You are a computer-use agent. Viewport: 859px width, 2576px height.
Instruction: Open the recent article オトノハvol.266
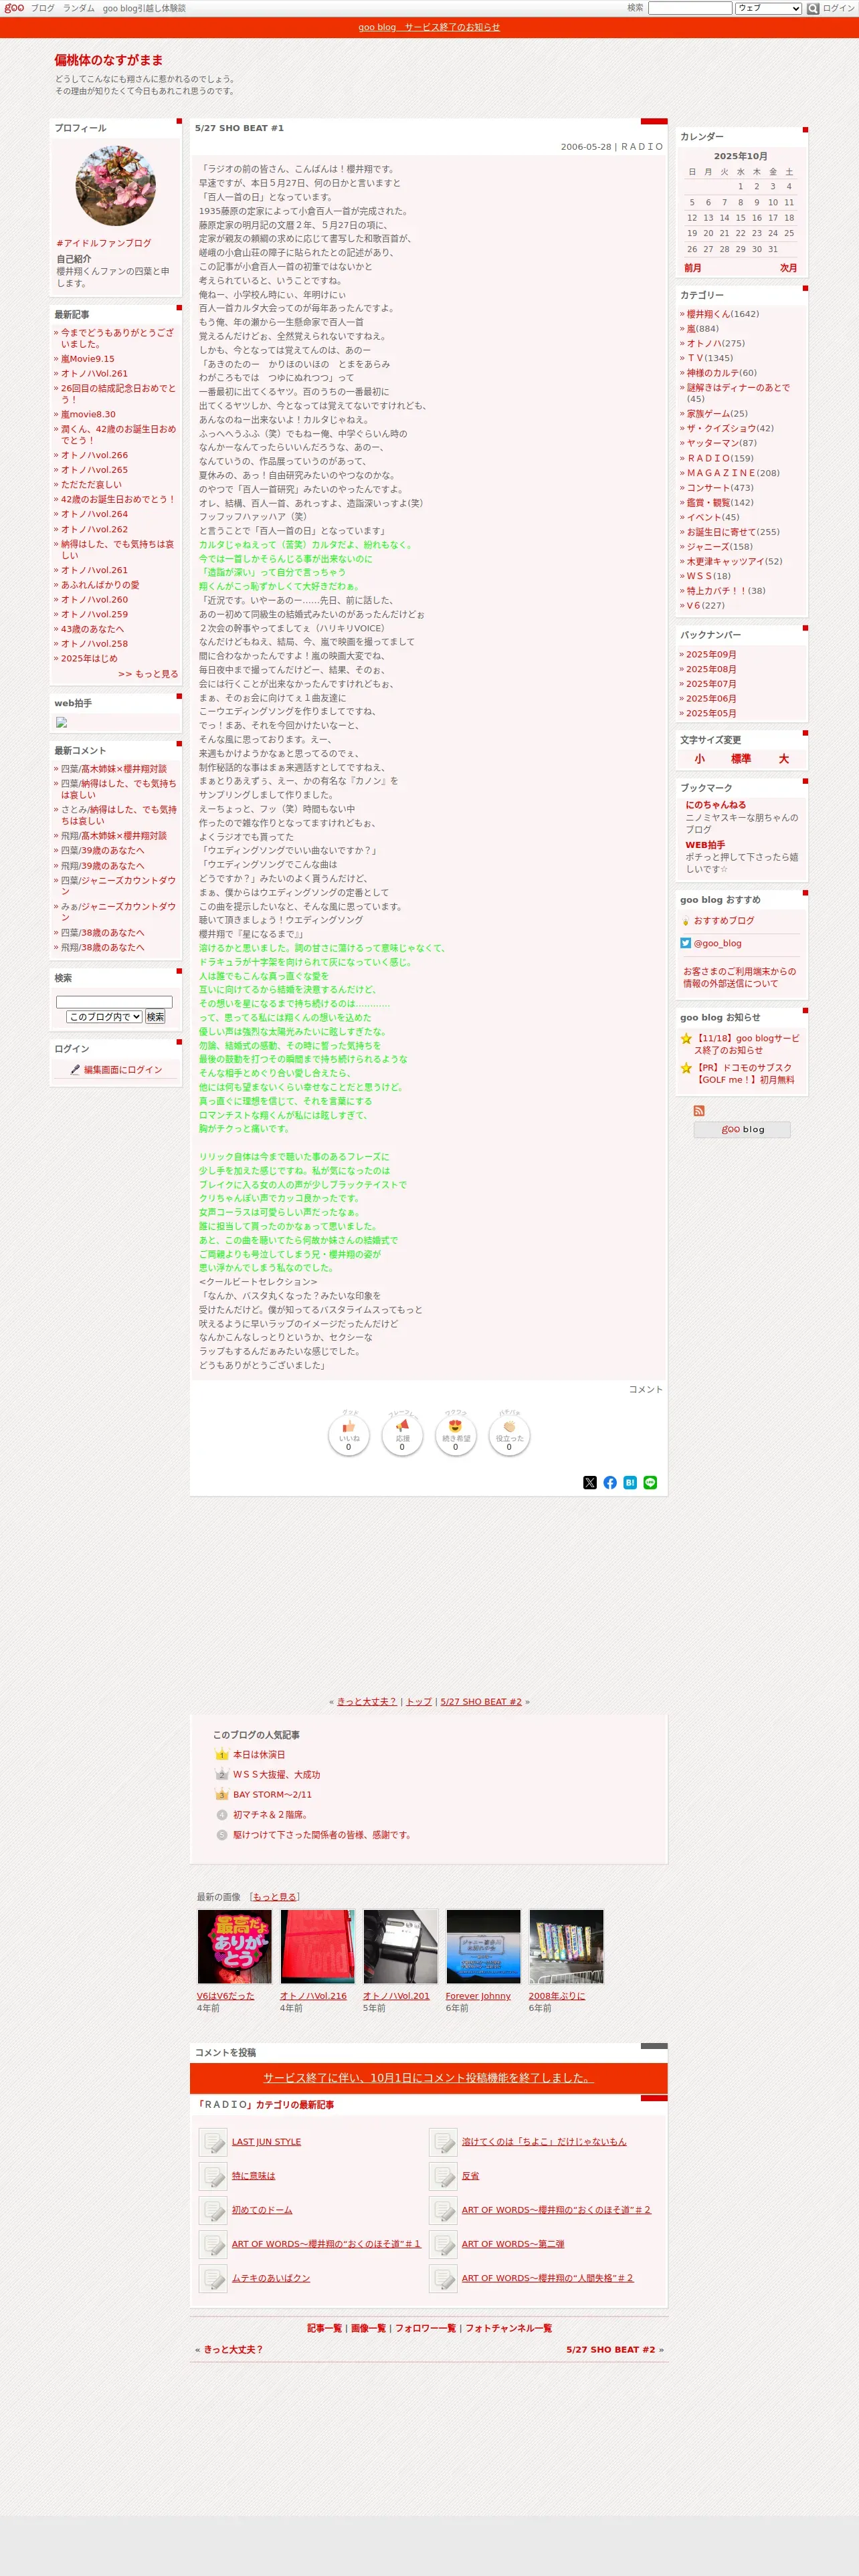click(x=94, y=455)
